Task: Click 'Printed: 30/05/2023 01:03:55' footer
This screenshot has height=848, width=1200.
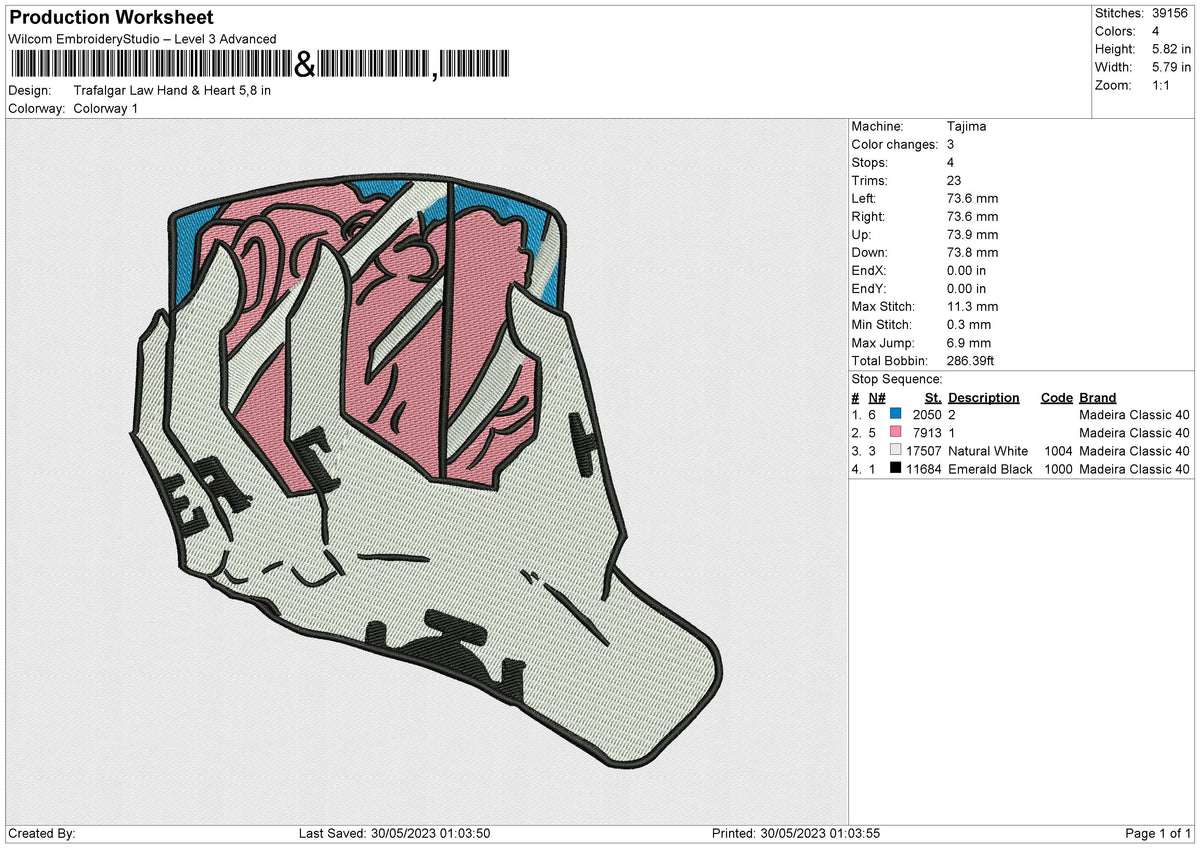Action: [795, 834]
